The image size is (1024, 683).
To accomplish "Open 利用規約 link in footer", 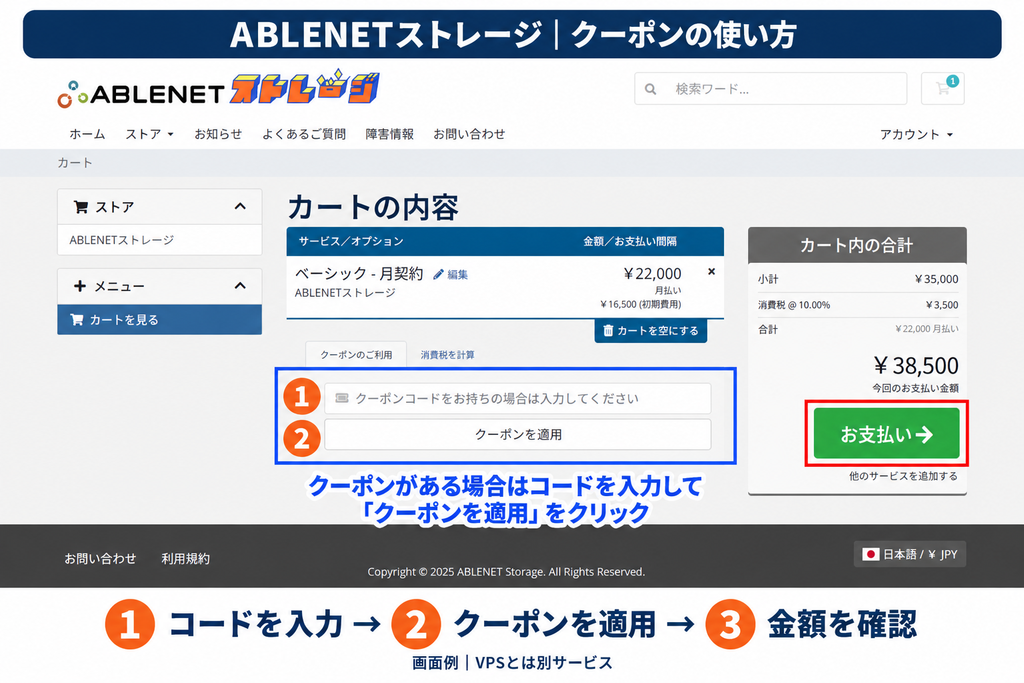I will click(x=185, y=558).
